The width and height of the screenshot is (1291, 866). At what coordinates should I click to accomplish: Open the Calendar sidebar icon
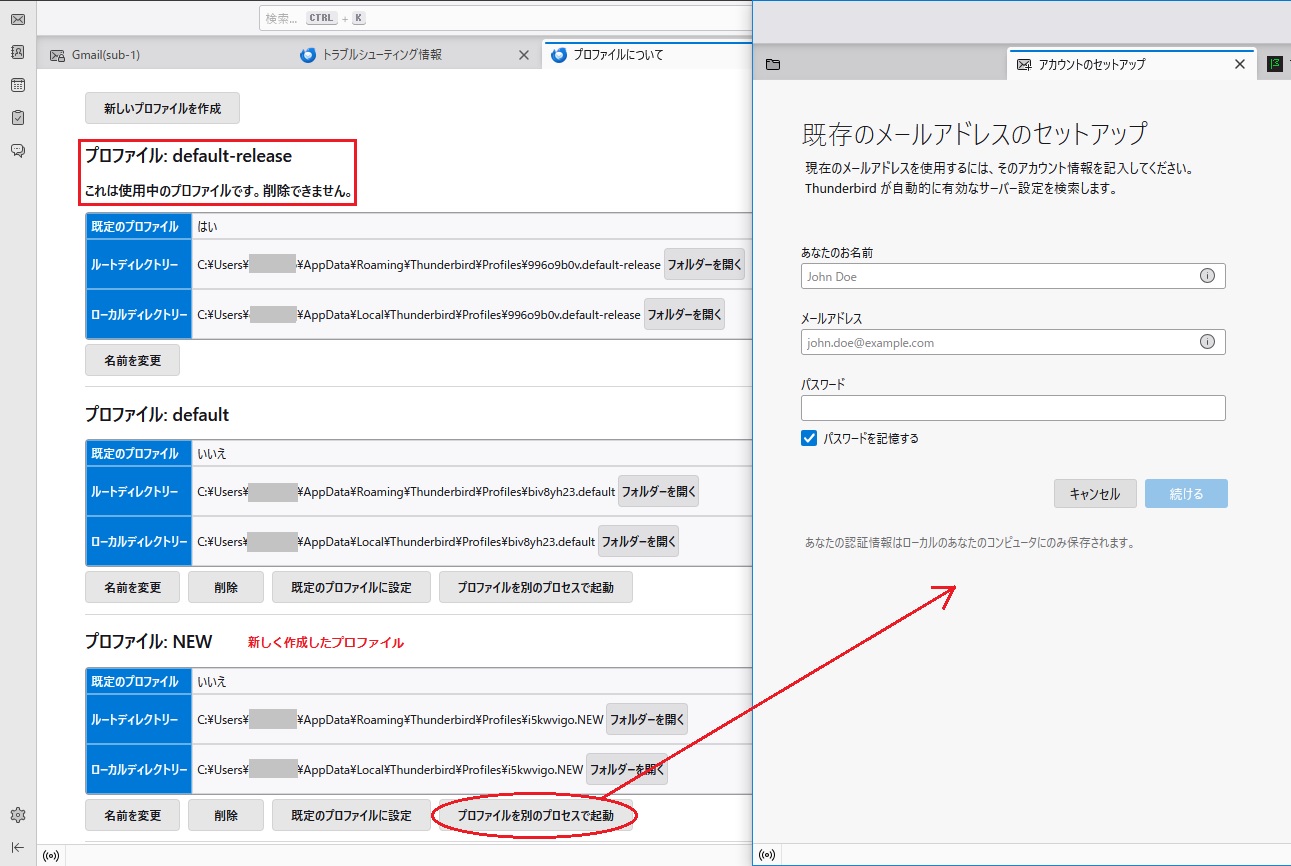point(18,85)
